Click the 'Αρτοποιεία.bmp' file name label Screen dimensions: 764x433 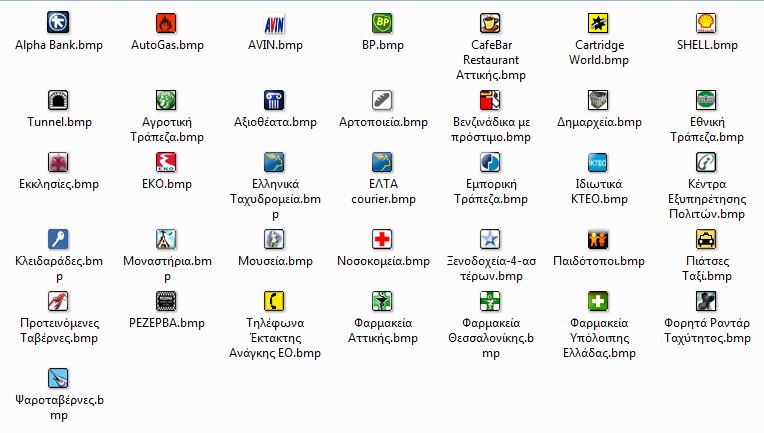[383, 122]
